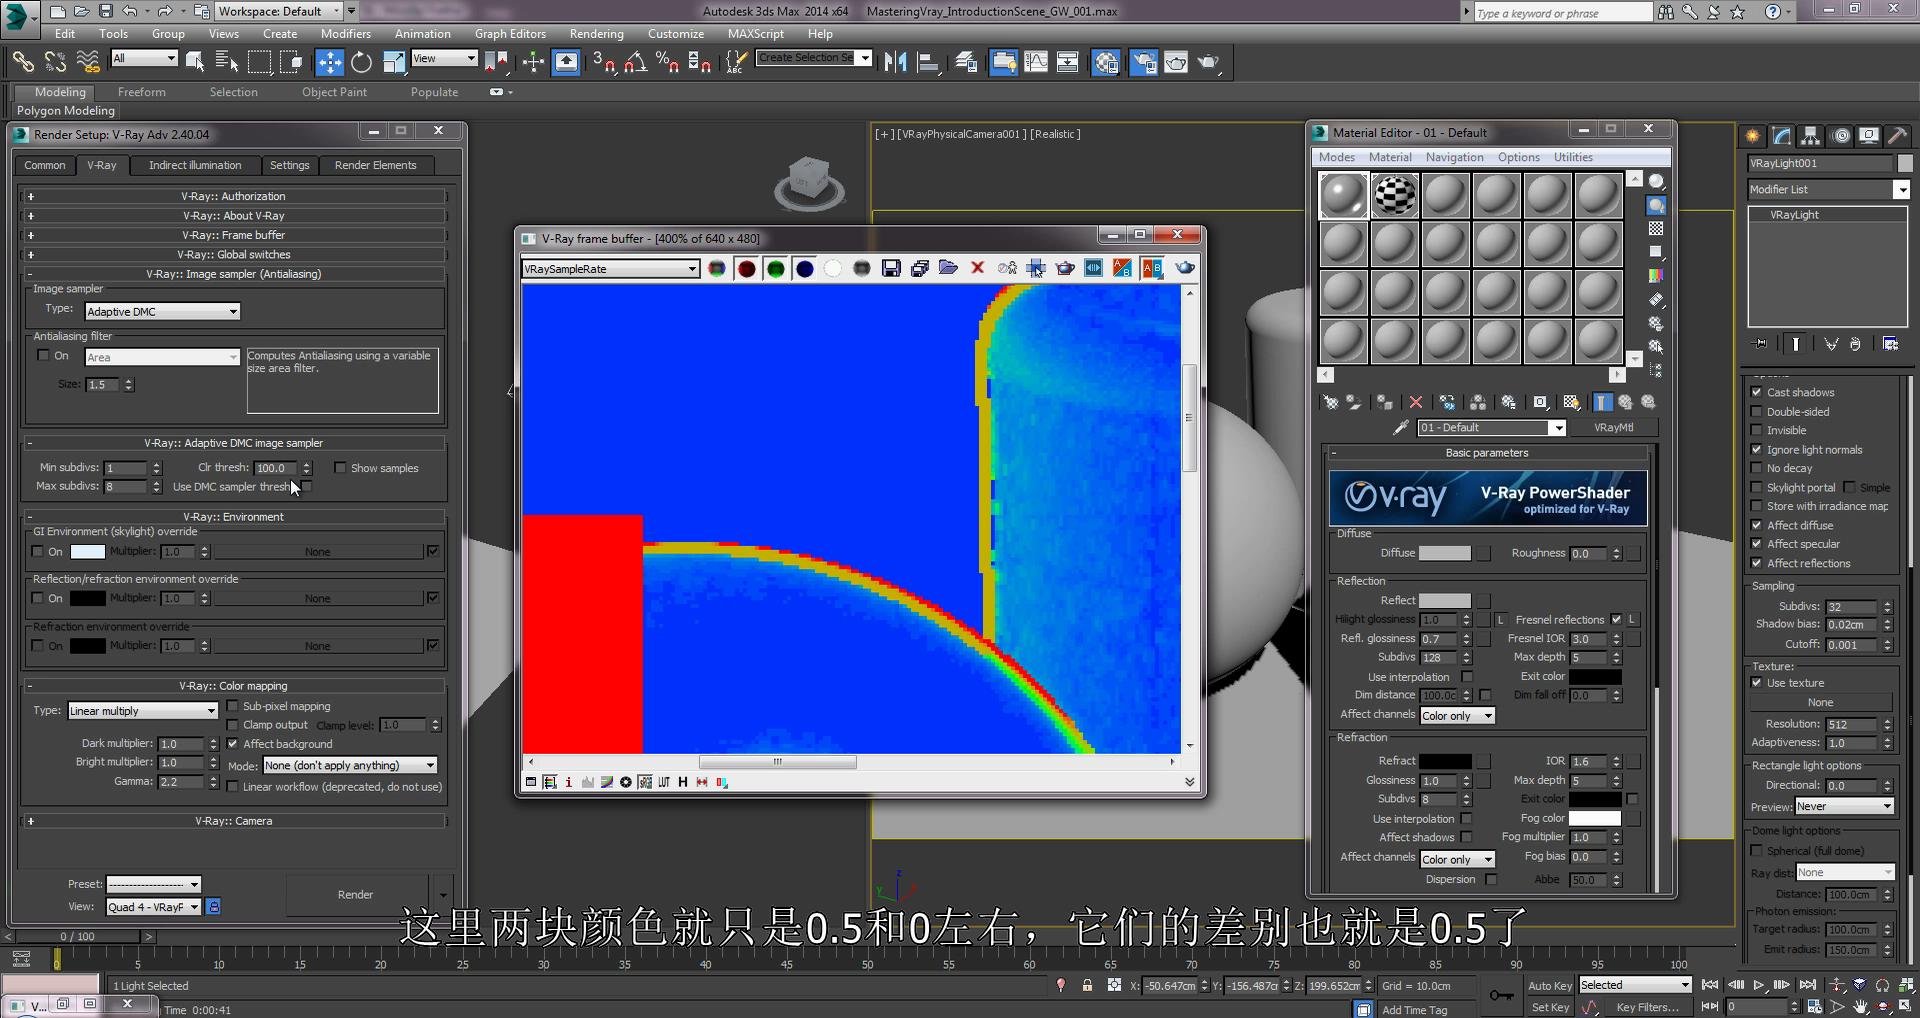The height and width of the screenshot is (1018, 1920).
Task: Open Reflection Affect channels dropdown
Action: [1457, 716]
